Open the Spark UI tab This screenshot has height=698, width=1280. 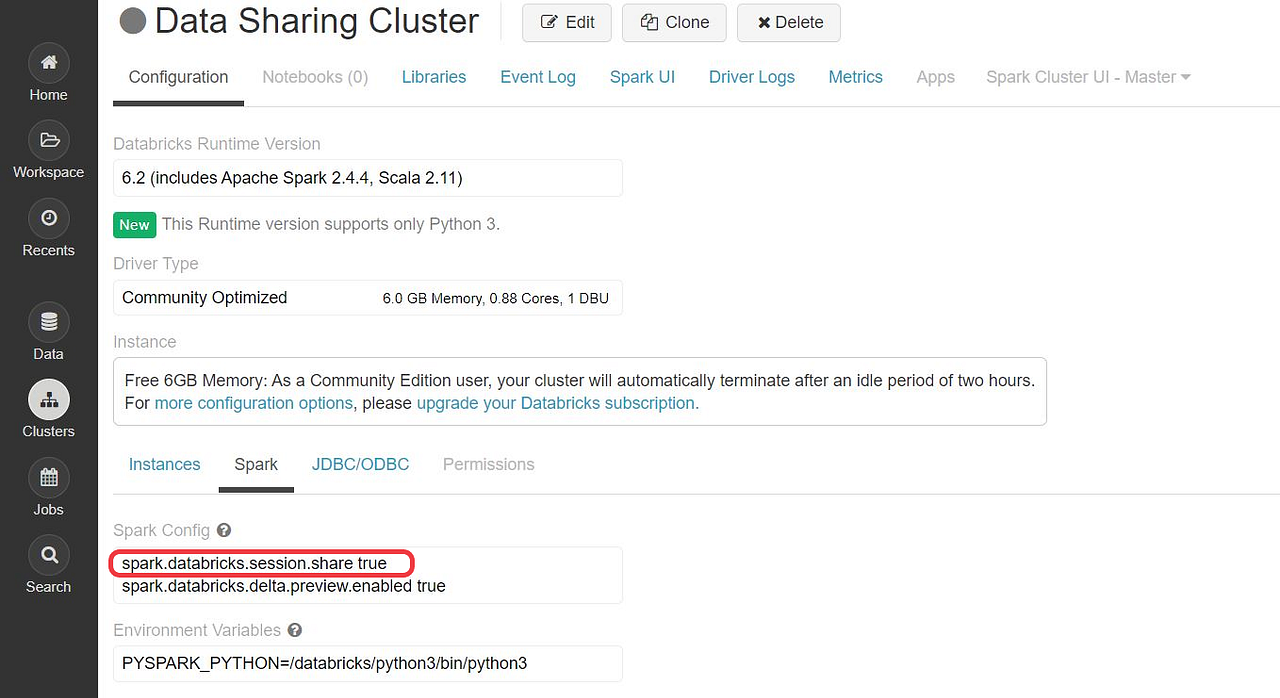pos(642,77)
